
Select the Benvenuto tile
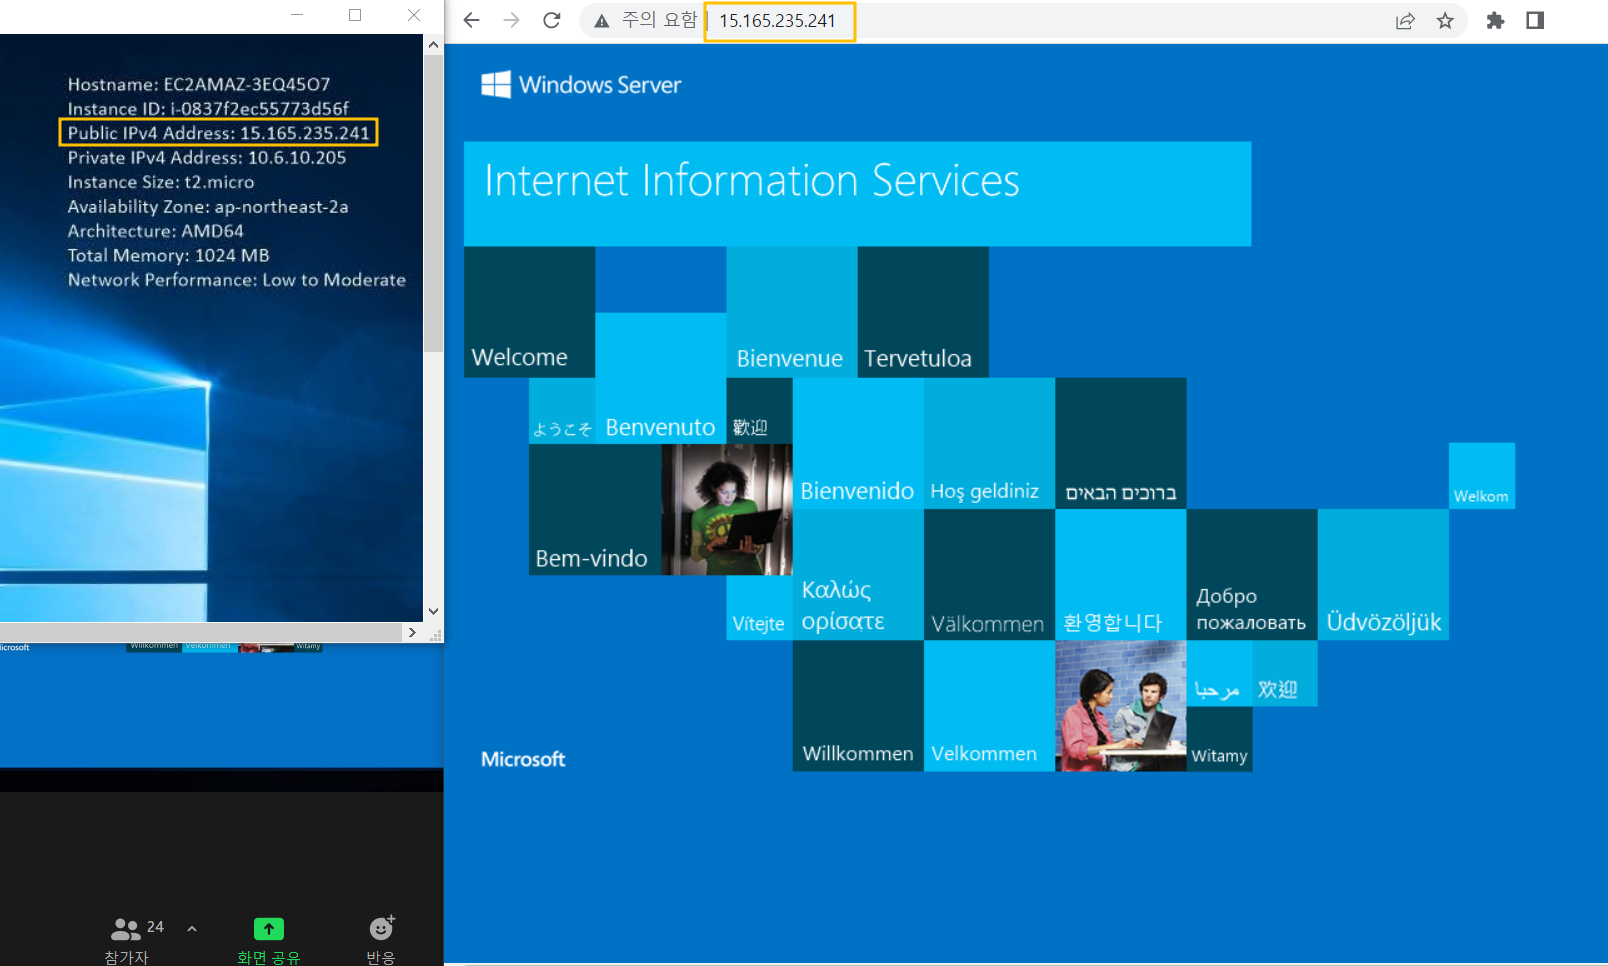pos(660,378)
